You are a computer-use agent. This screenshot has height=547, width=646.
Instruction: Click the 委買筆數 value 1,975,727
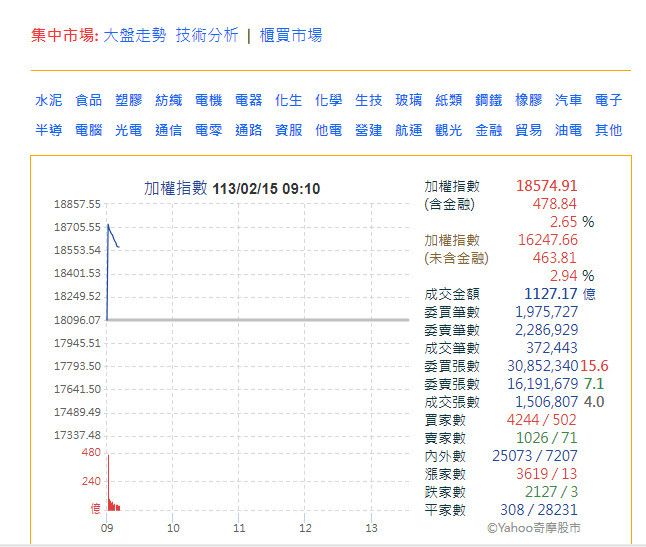(x=547, y=312)
